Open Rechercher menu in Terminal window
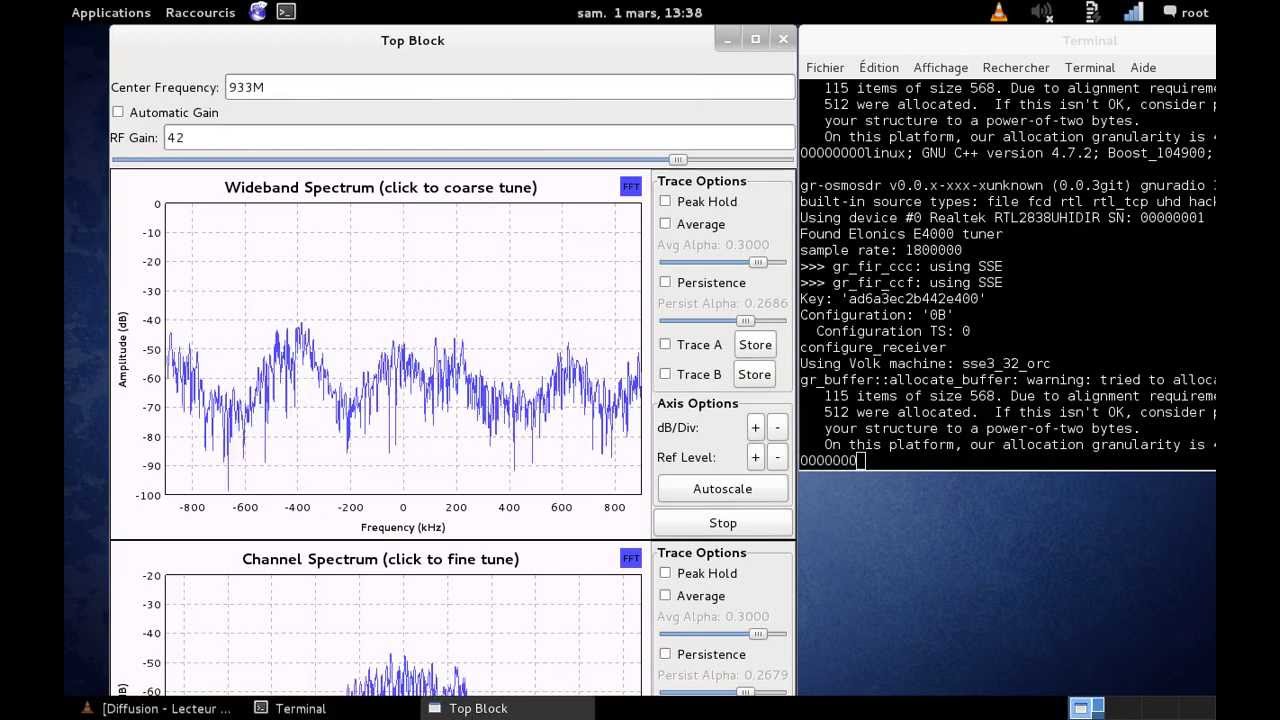The image size is (1280, 720). coord(1016,67)
